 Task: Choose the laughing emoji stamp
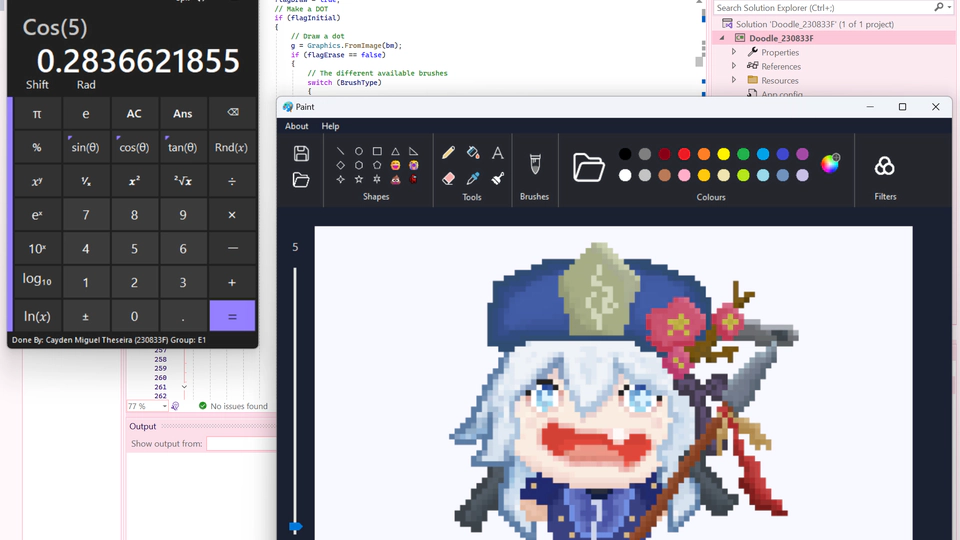(396, 165)
